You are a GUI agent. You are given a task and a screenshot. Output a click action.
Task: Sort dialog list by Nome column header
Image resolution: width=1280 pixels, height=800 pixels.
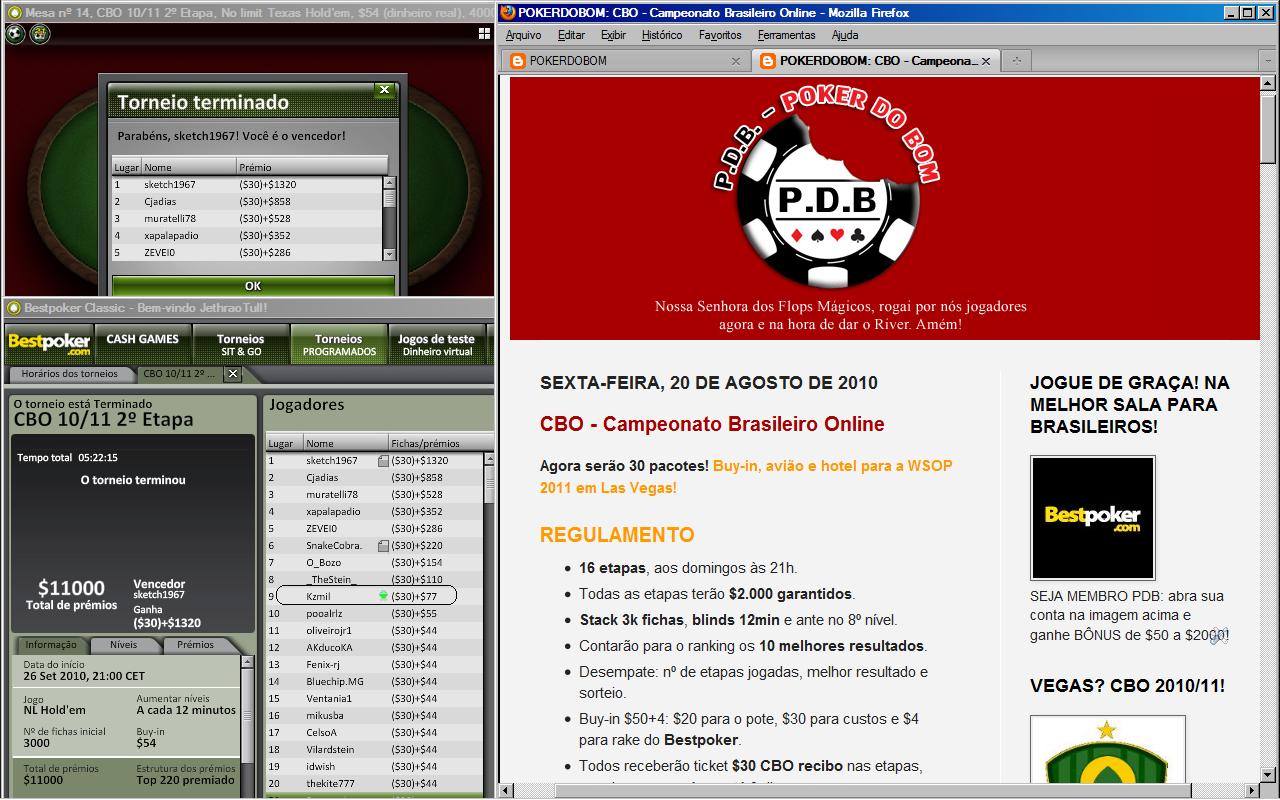pyautogui.click(x=188, y=167)
